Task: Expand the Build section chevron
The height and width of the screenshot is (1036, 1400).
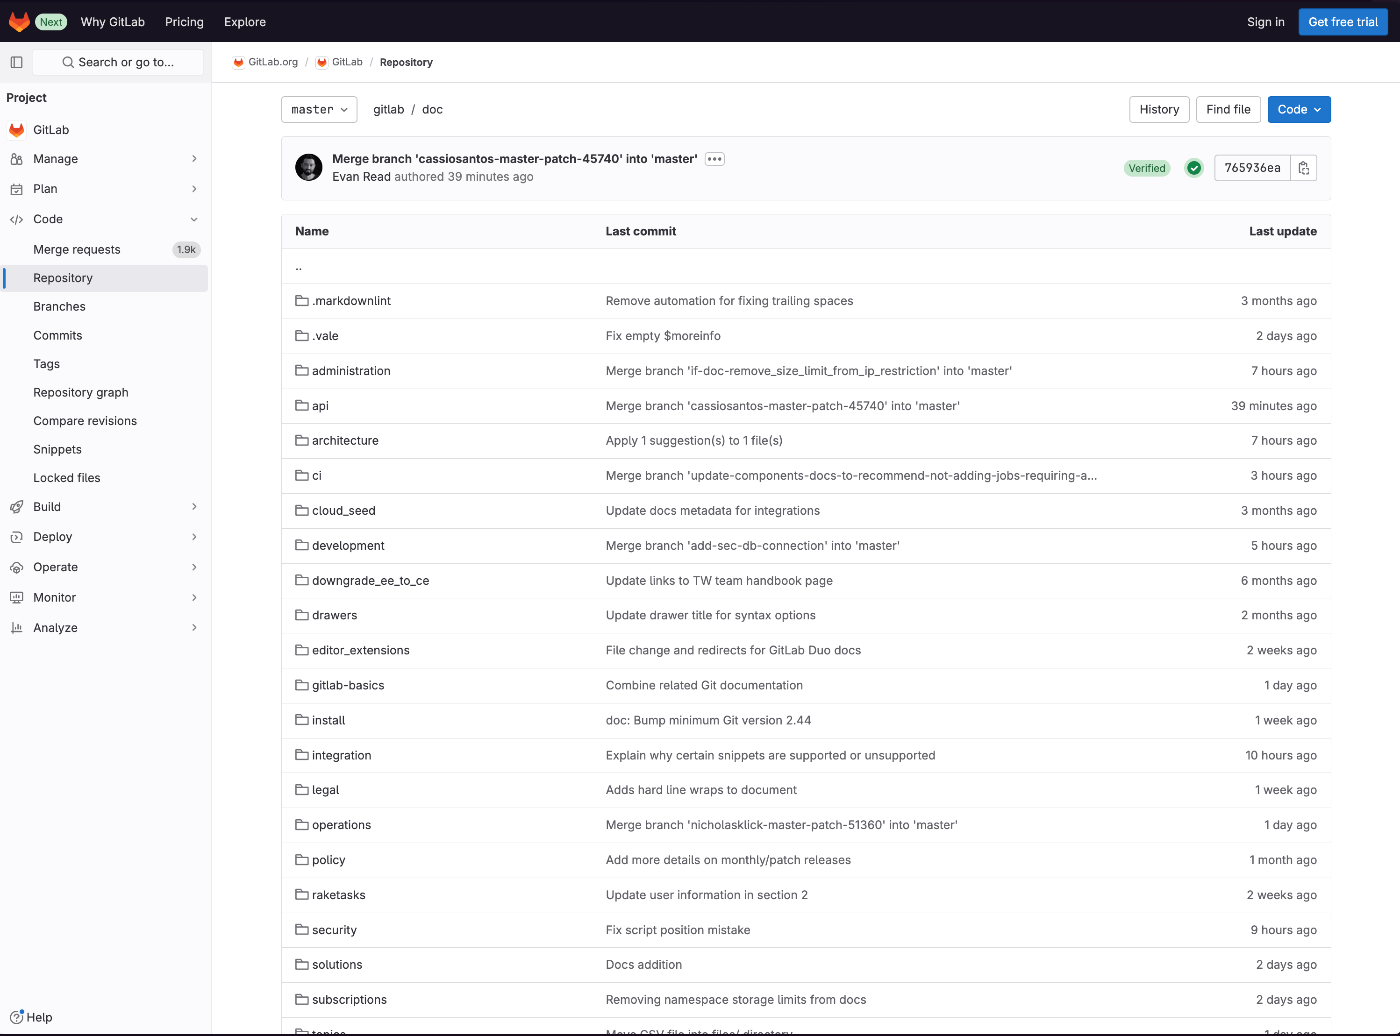Action: point(194,507)
